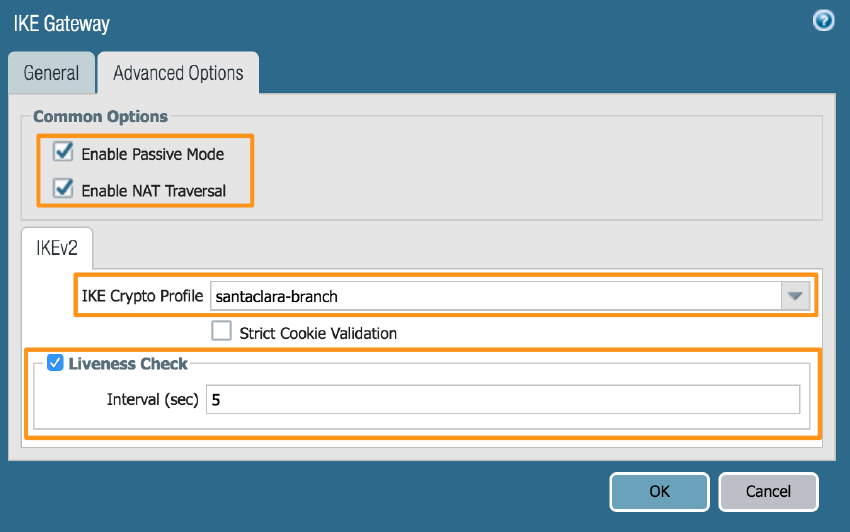Enable the Strict Cookie Validation checkbox
The image size is (850, 532).
222,332
